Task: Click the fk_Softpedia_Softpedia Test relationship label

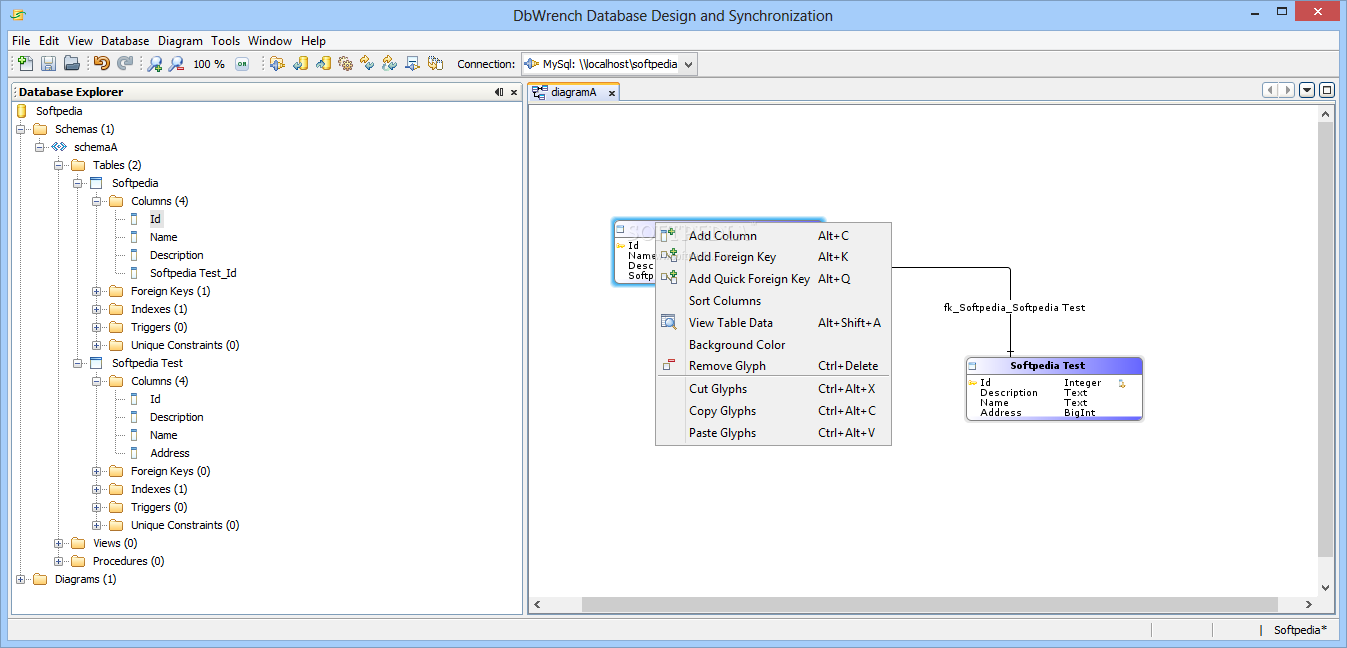Action: (x=1014, y=308)
